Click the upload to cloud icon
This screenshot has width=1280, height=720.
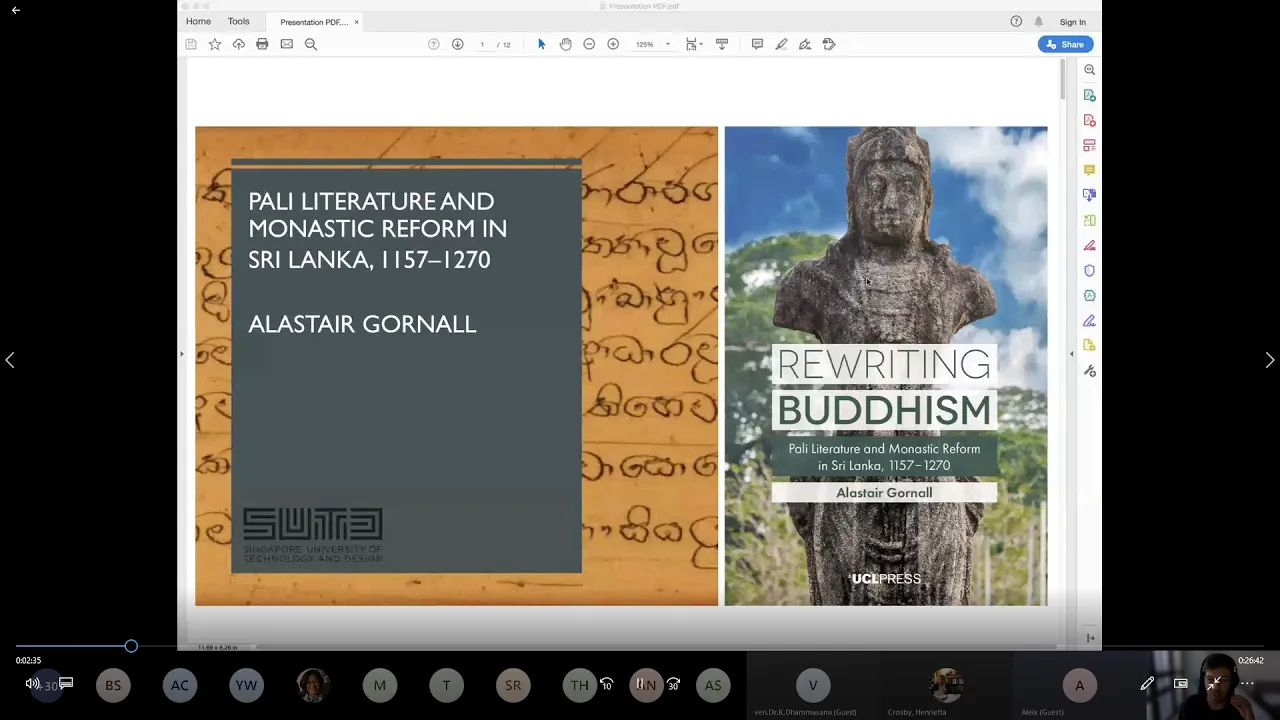238,44
